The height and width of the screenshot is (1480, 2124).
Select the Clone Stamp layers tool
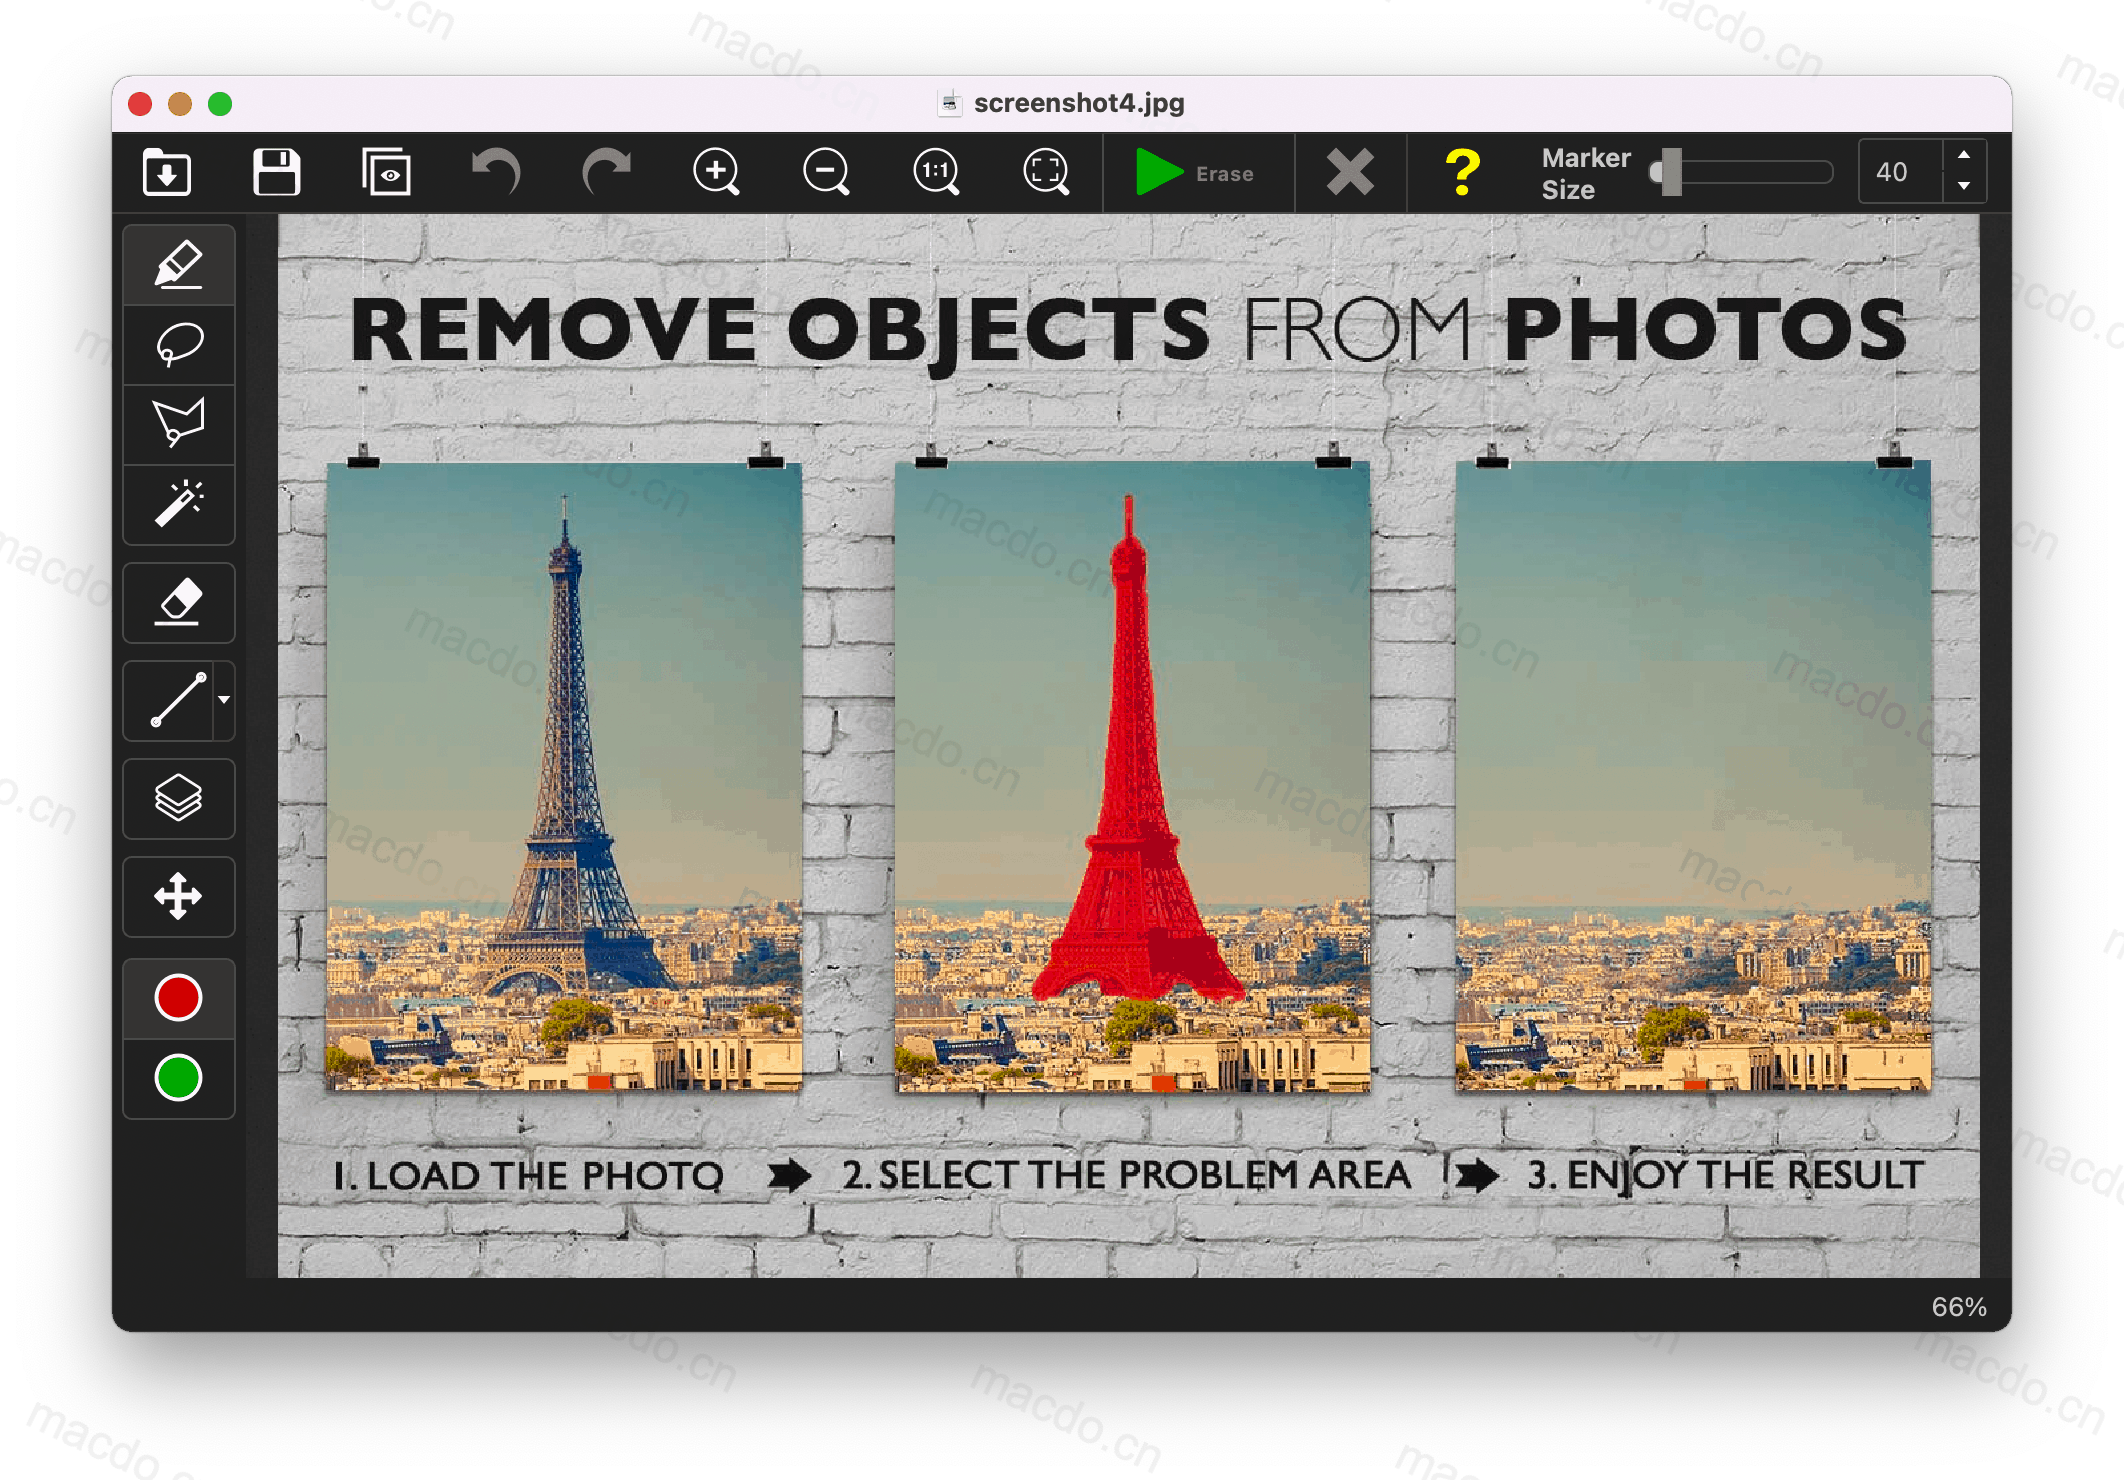click(x=179, y=798)
